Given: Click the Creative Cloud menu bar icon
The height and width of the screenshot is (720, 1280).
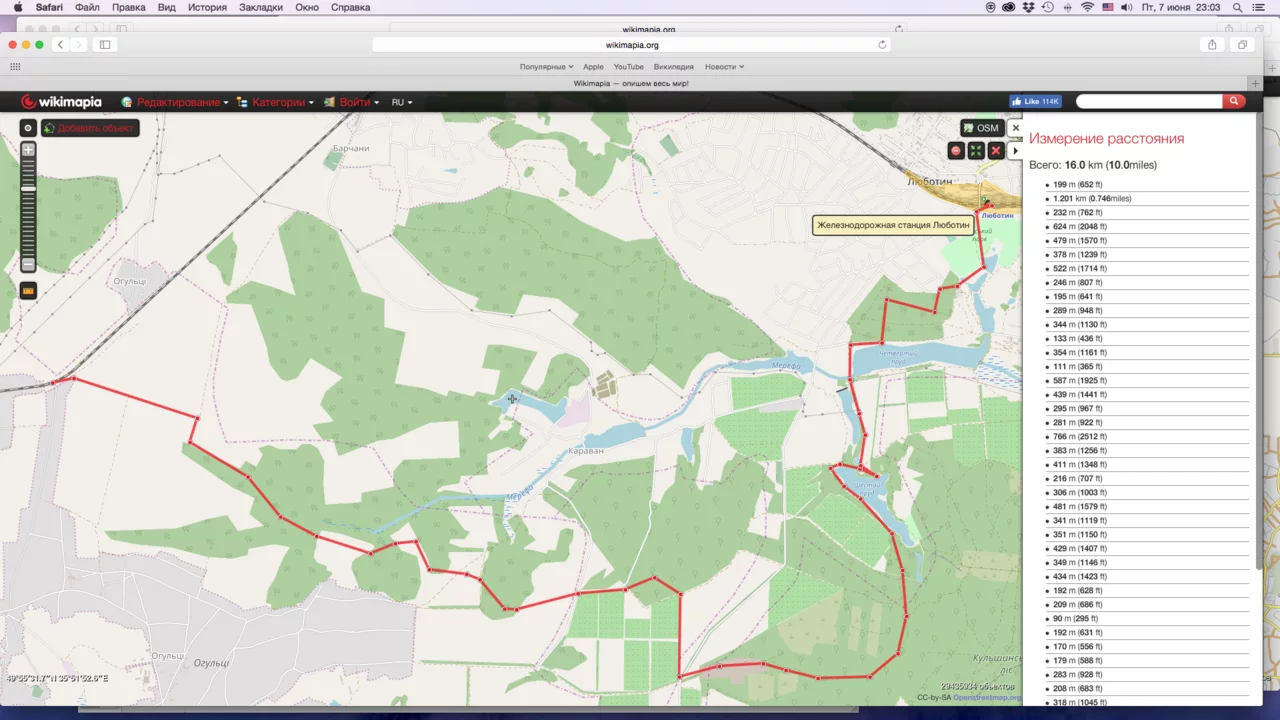Looking at the screenshot, I should pos(1009,7).
